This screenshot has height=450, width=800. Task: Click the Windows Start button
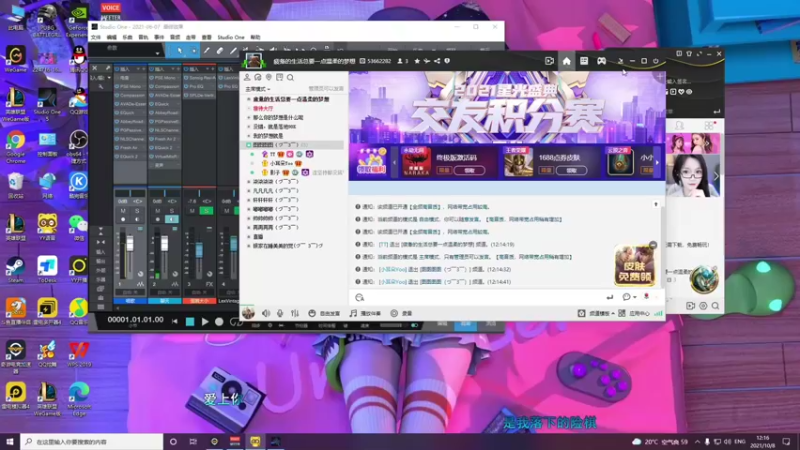point(10,441)
